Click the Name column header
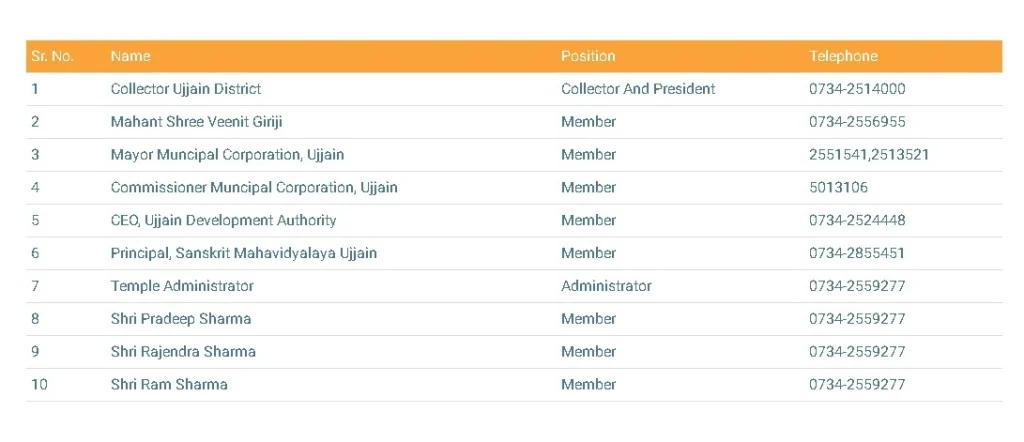The height and width of the screenshot is (442, 1024). tap(130, 56)
